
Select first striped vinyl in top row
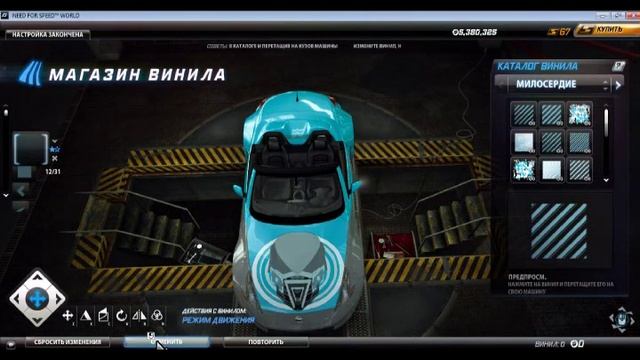524,114
